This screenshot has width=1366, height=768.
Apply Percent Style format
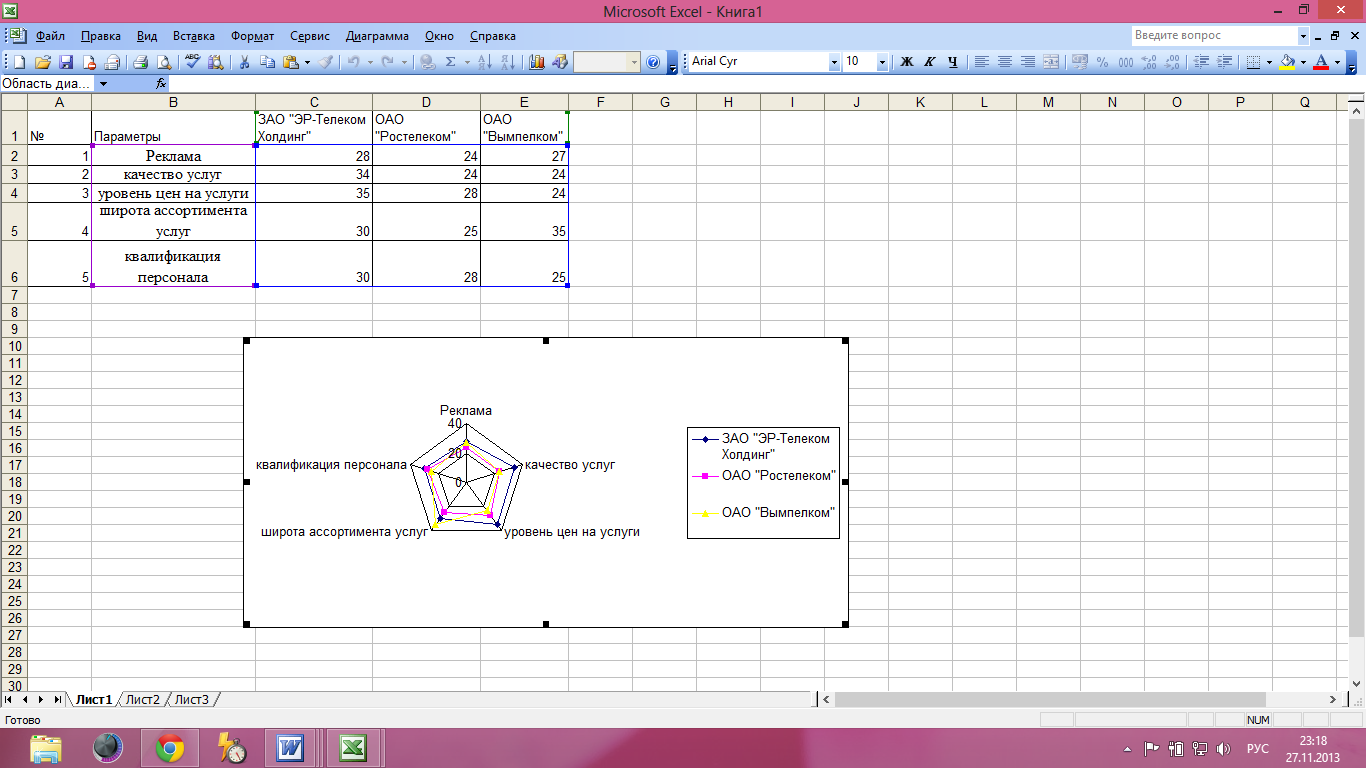[x=1102, y=62]
